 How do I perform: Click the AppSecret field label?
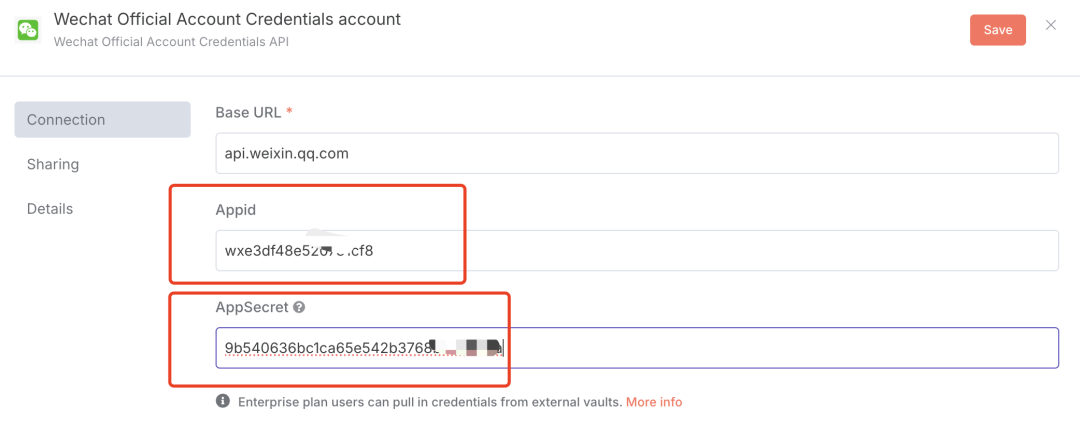tap(251, 308)
